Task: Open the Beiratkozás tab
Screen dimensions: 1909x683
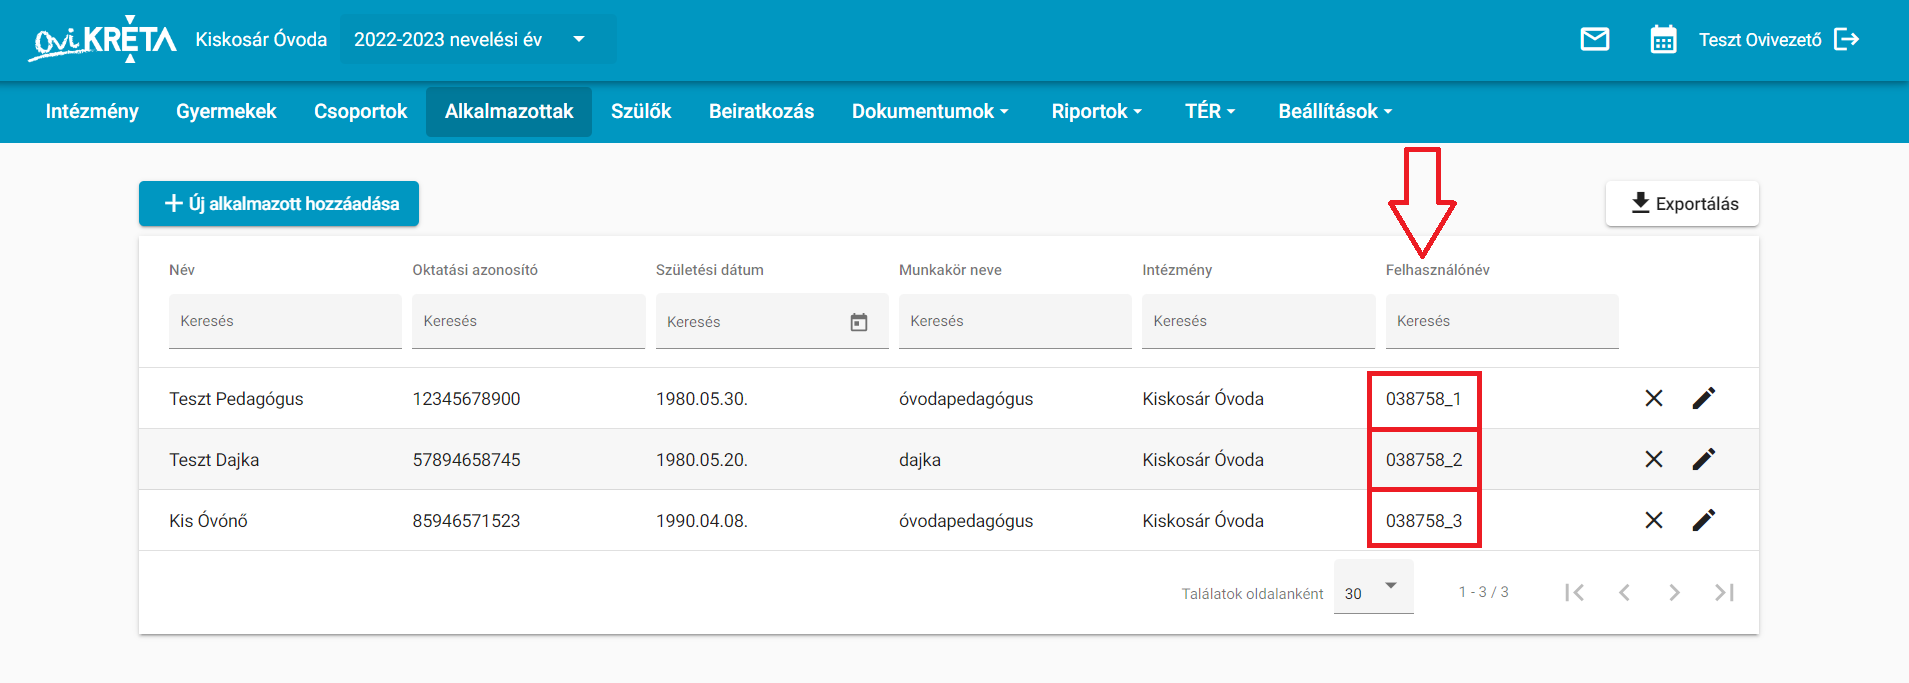Action: 761,111
